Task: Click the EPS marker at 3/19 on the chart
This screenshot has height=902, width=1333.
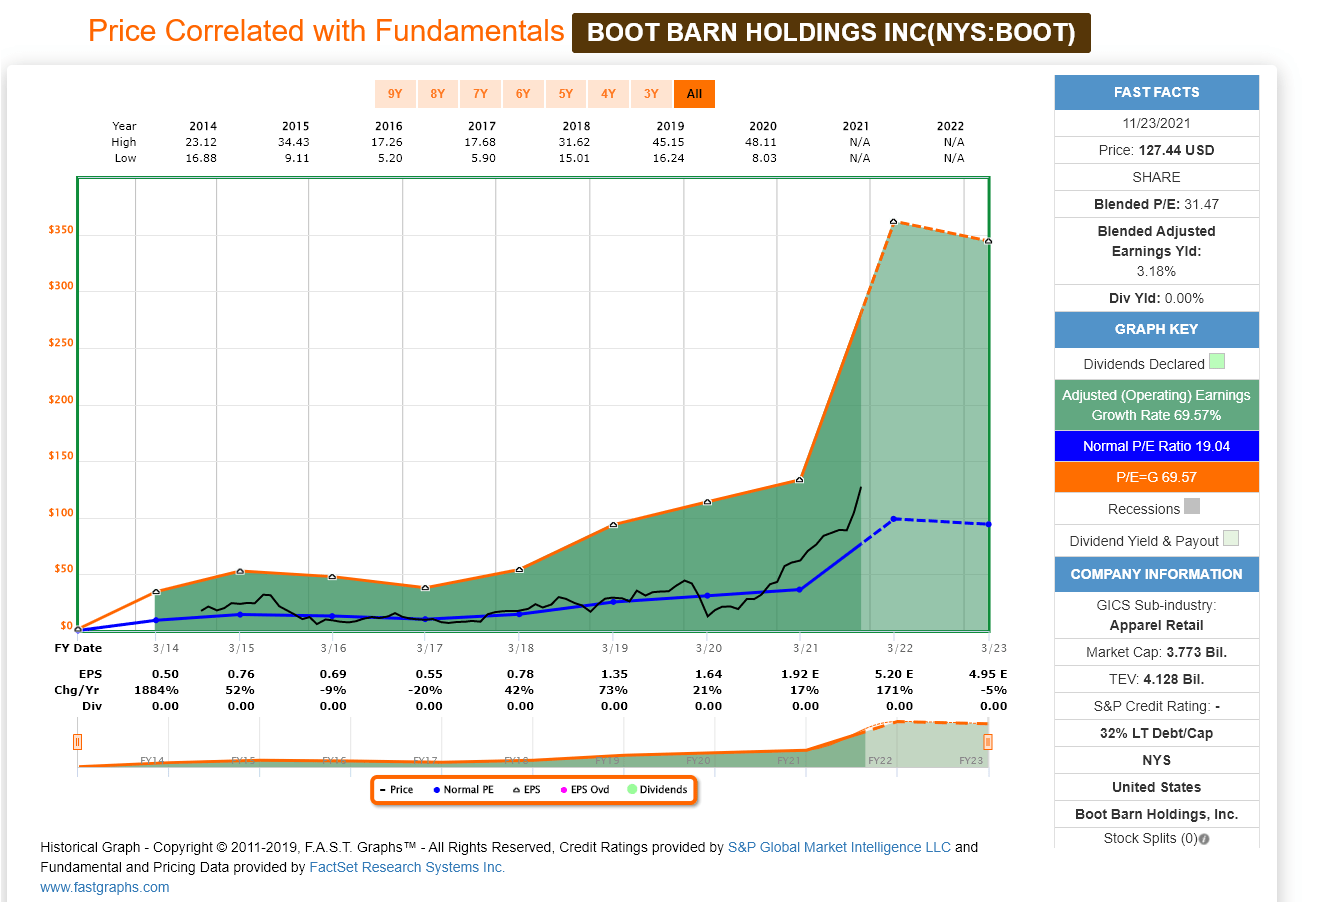Action: tap(614, 524)
